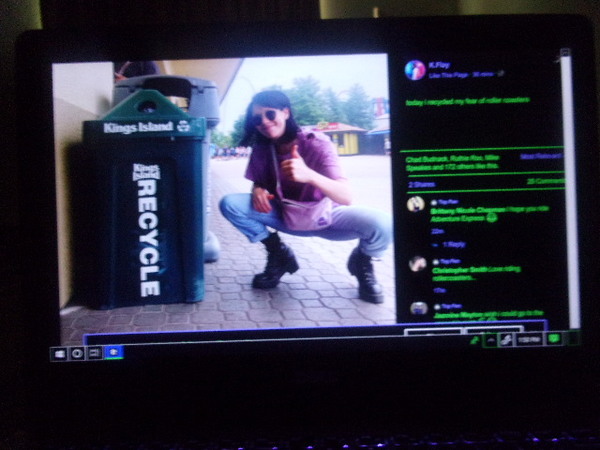Click Christopher Smith's commenter avatar

point(417,264)
